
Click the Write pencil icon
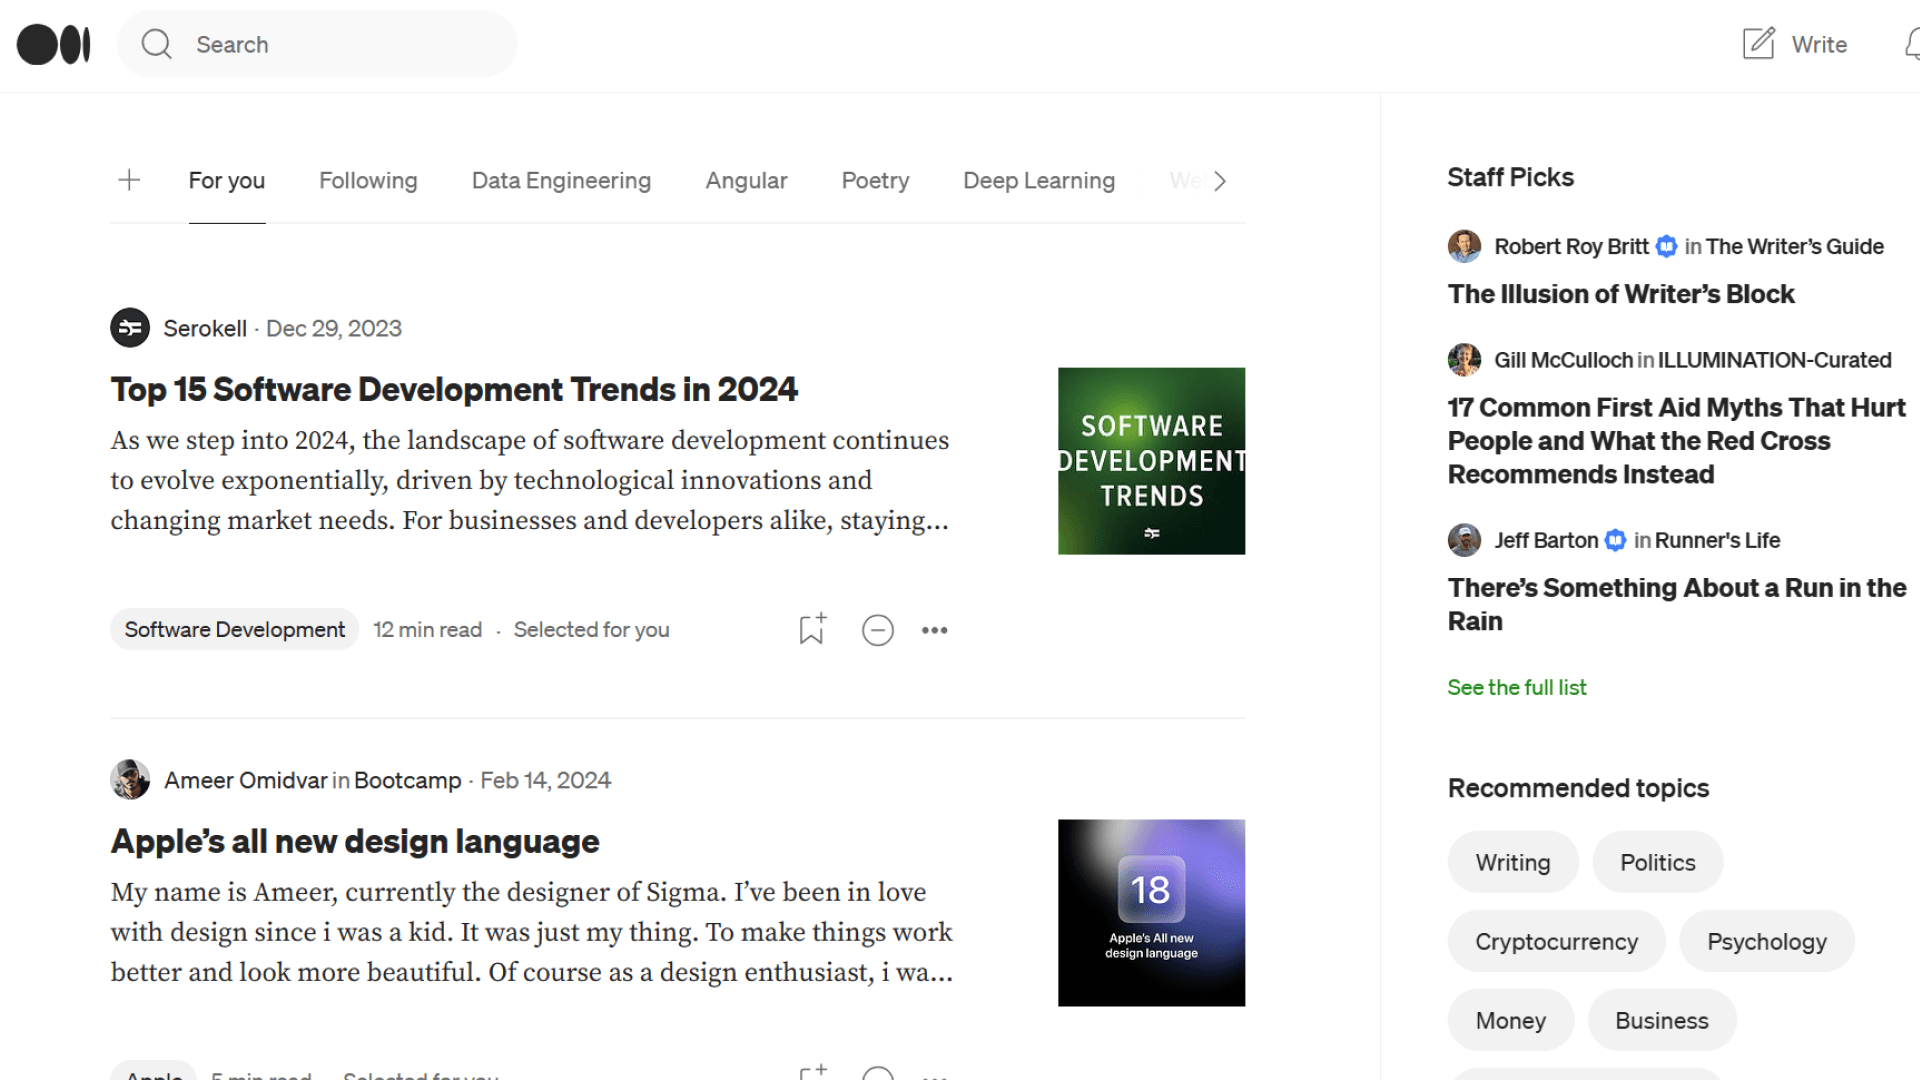click(1758, 44)
